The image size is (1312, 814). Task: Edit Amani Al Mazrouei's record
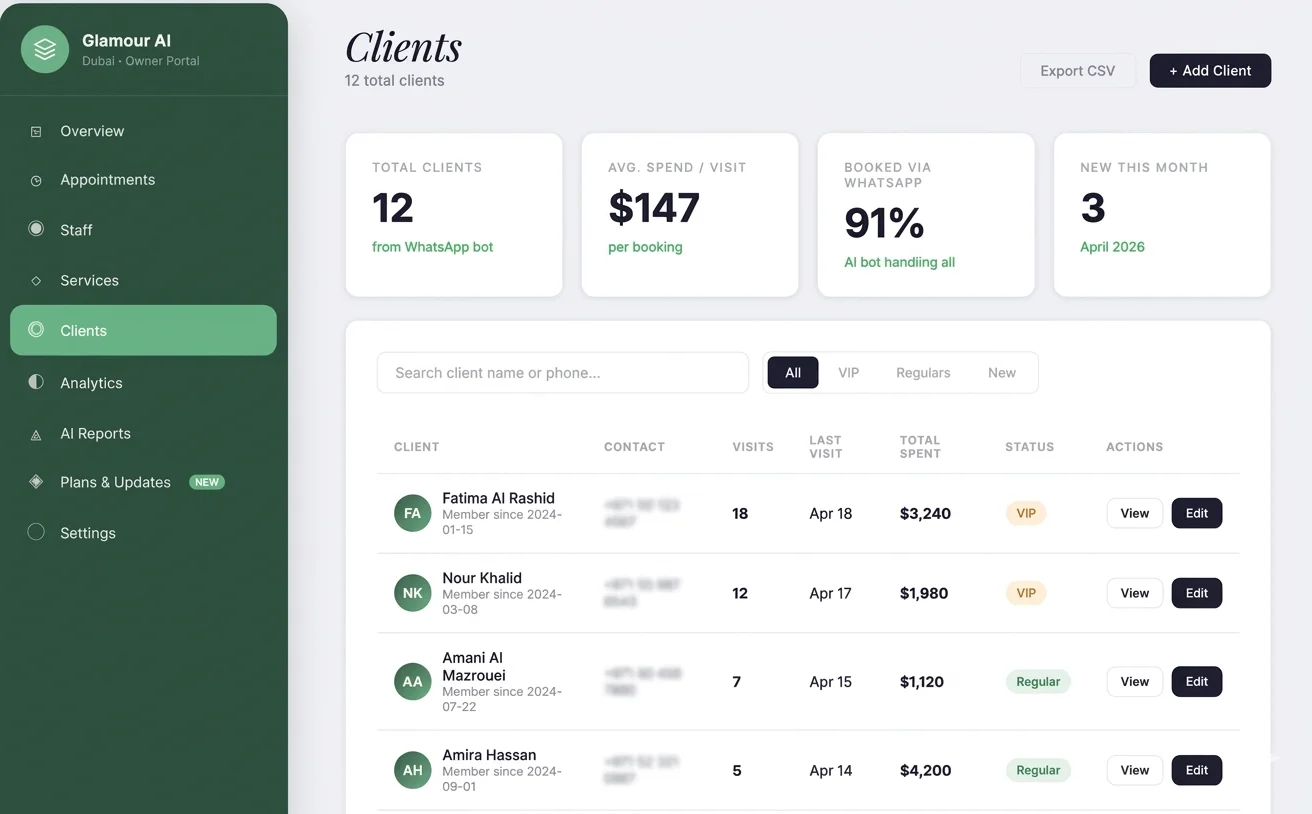tap(1197, 682)
